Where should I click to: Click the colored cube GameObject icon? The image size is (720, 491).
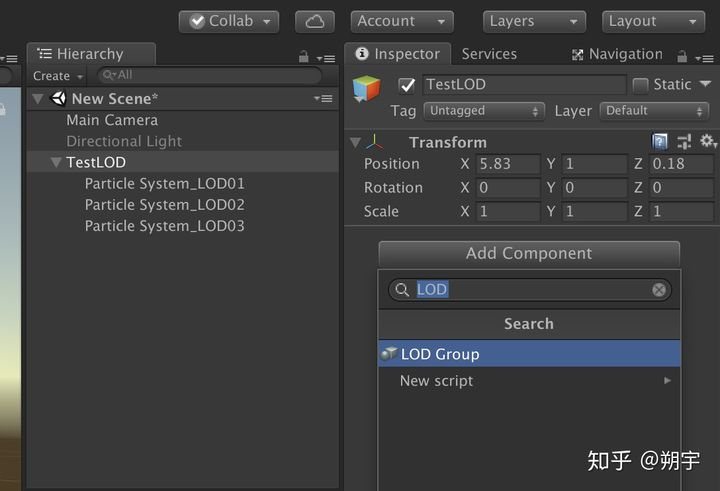pyautogui.click(x=366, y=89)
